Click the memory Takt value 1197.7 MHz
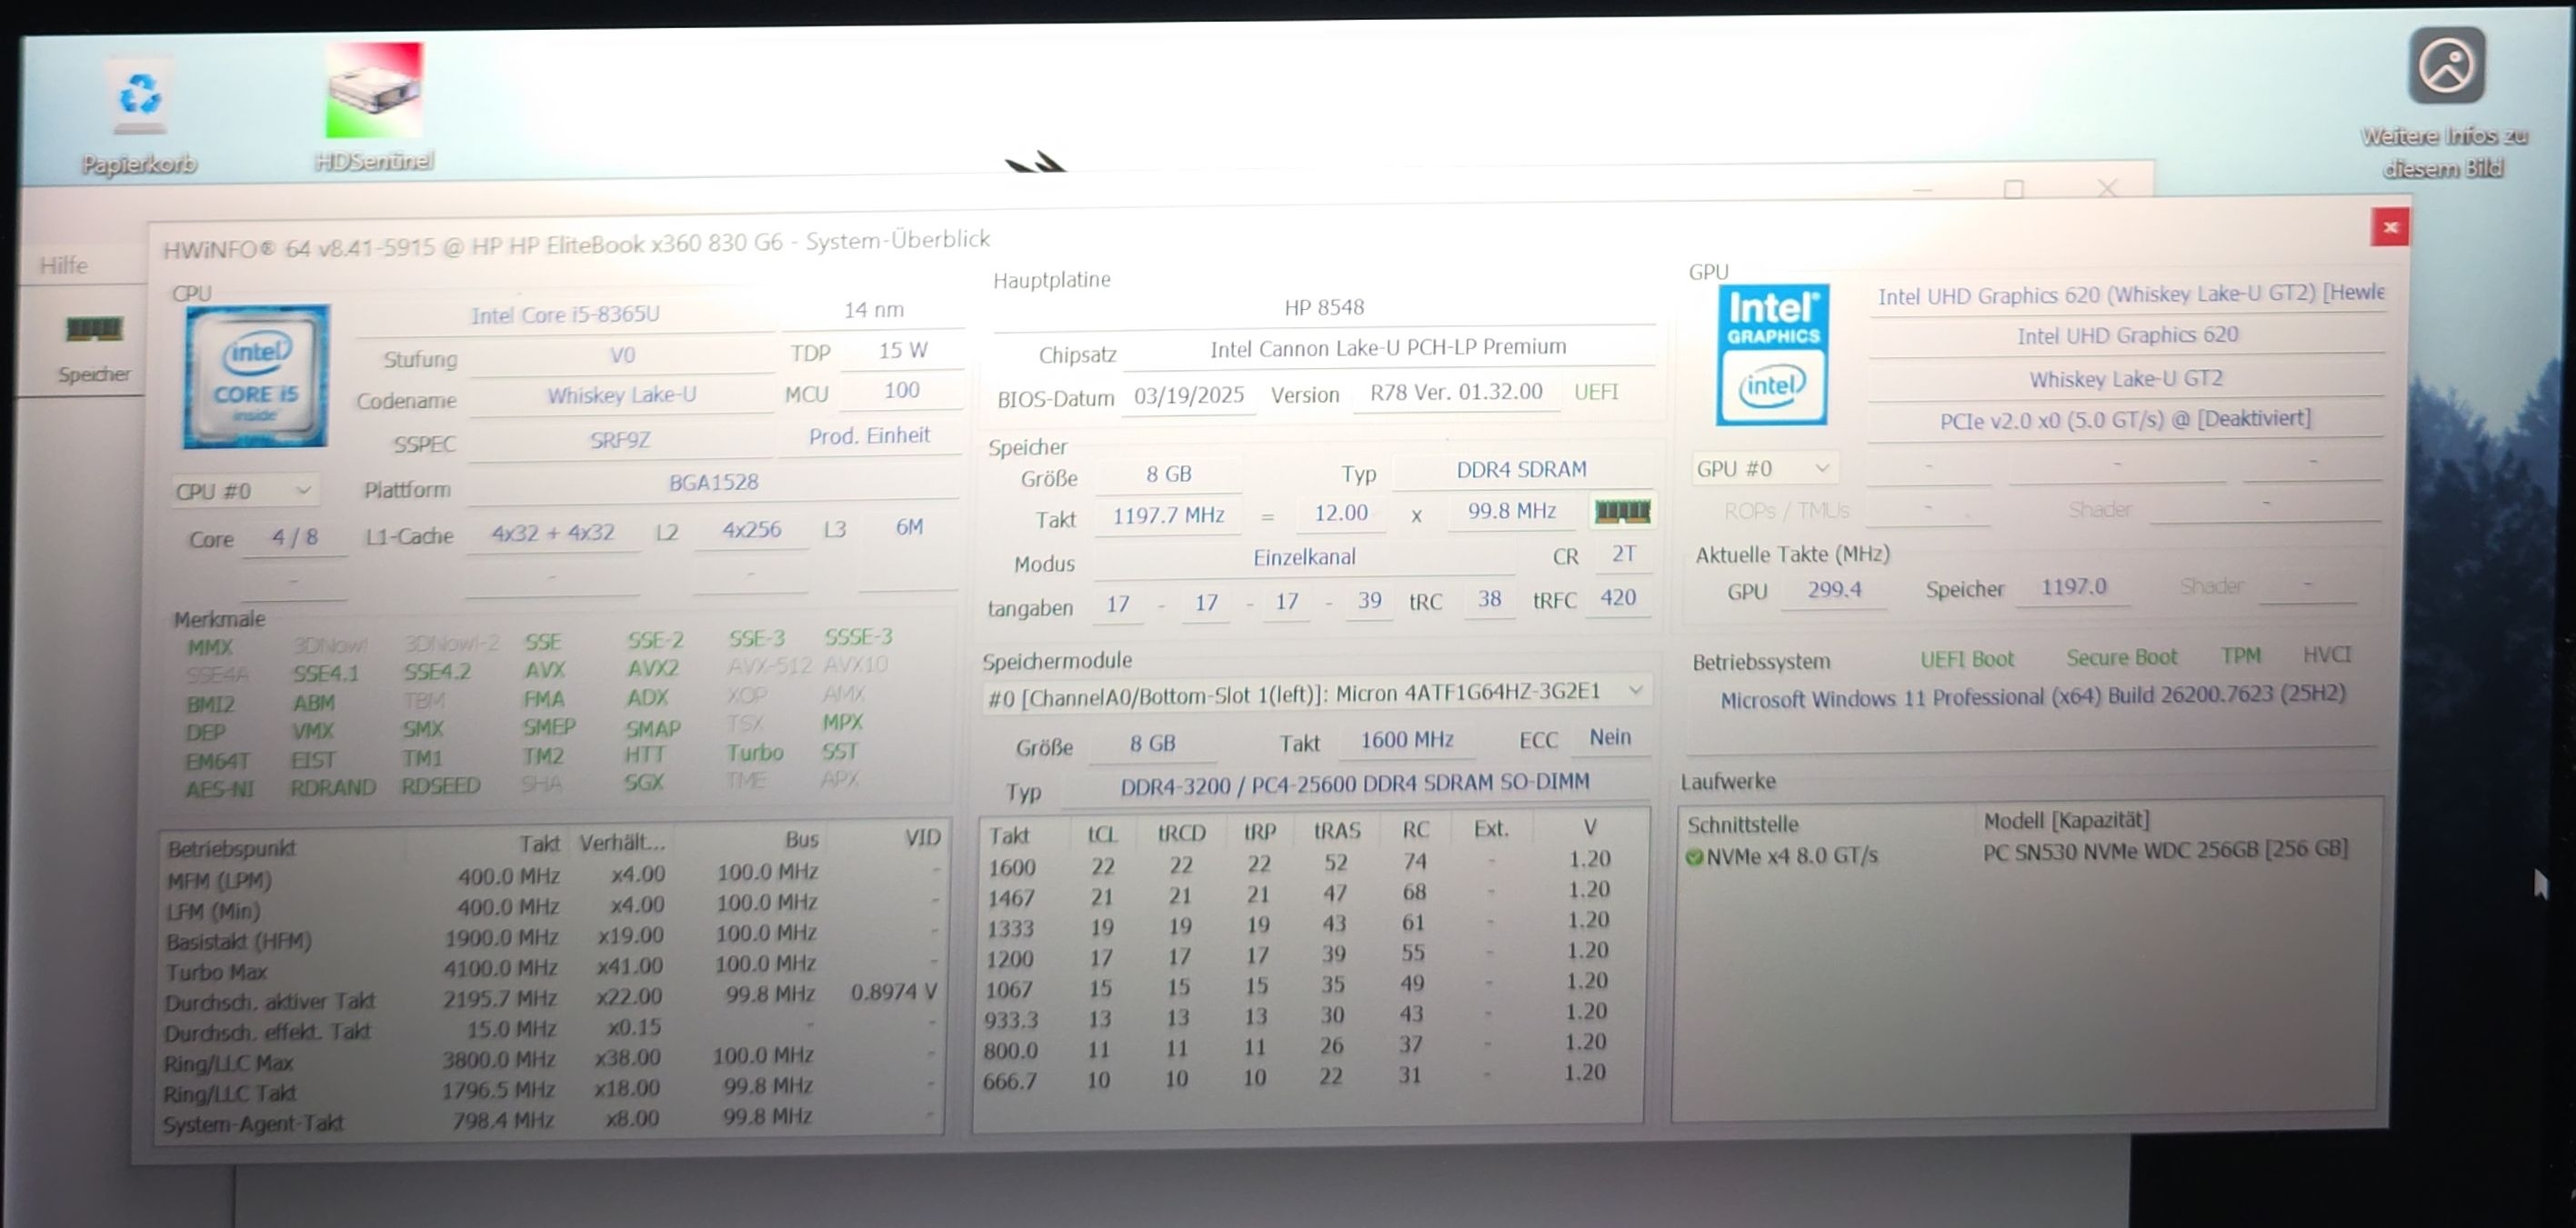This screenshot has width=2576, height=1228. tap(1168, 515)
